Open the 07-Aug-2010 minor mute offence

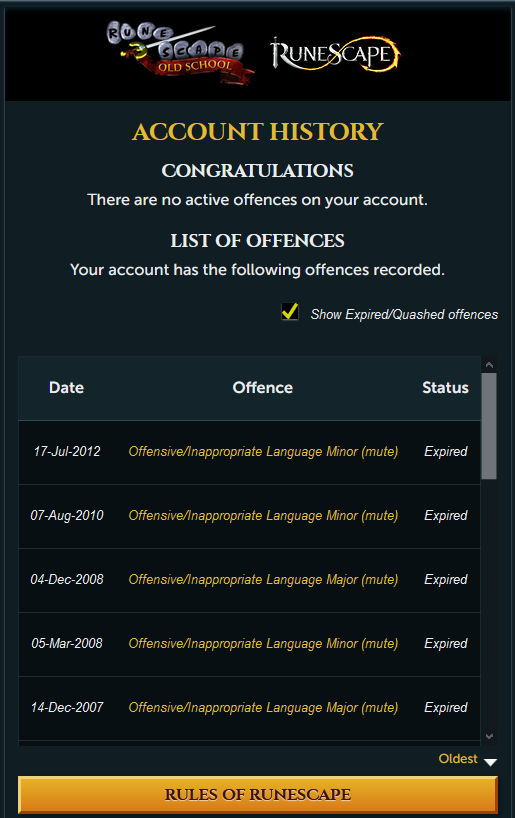(x=263, y=515)
